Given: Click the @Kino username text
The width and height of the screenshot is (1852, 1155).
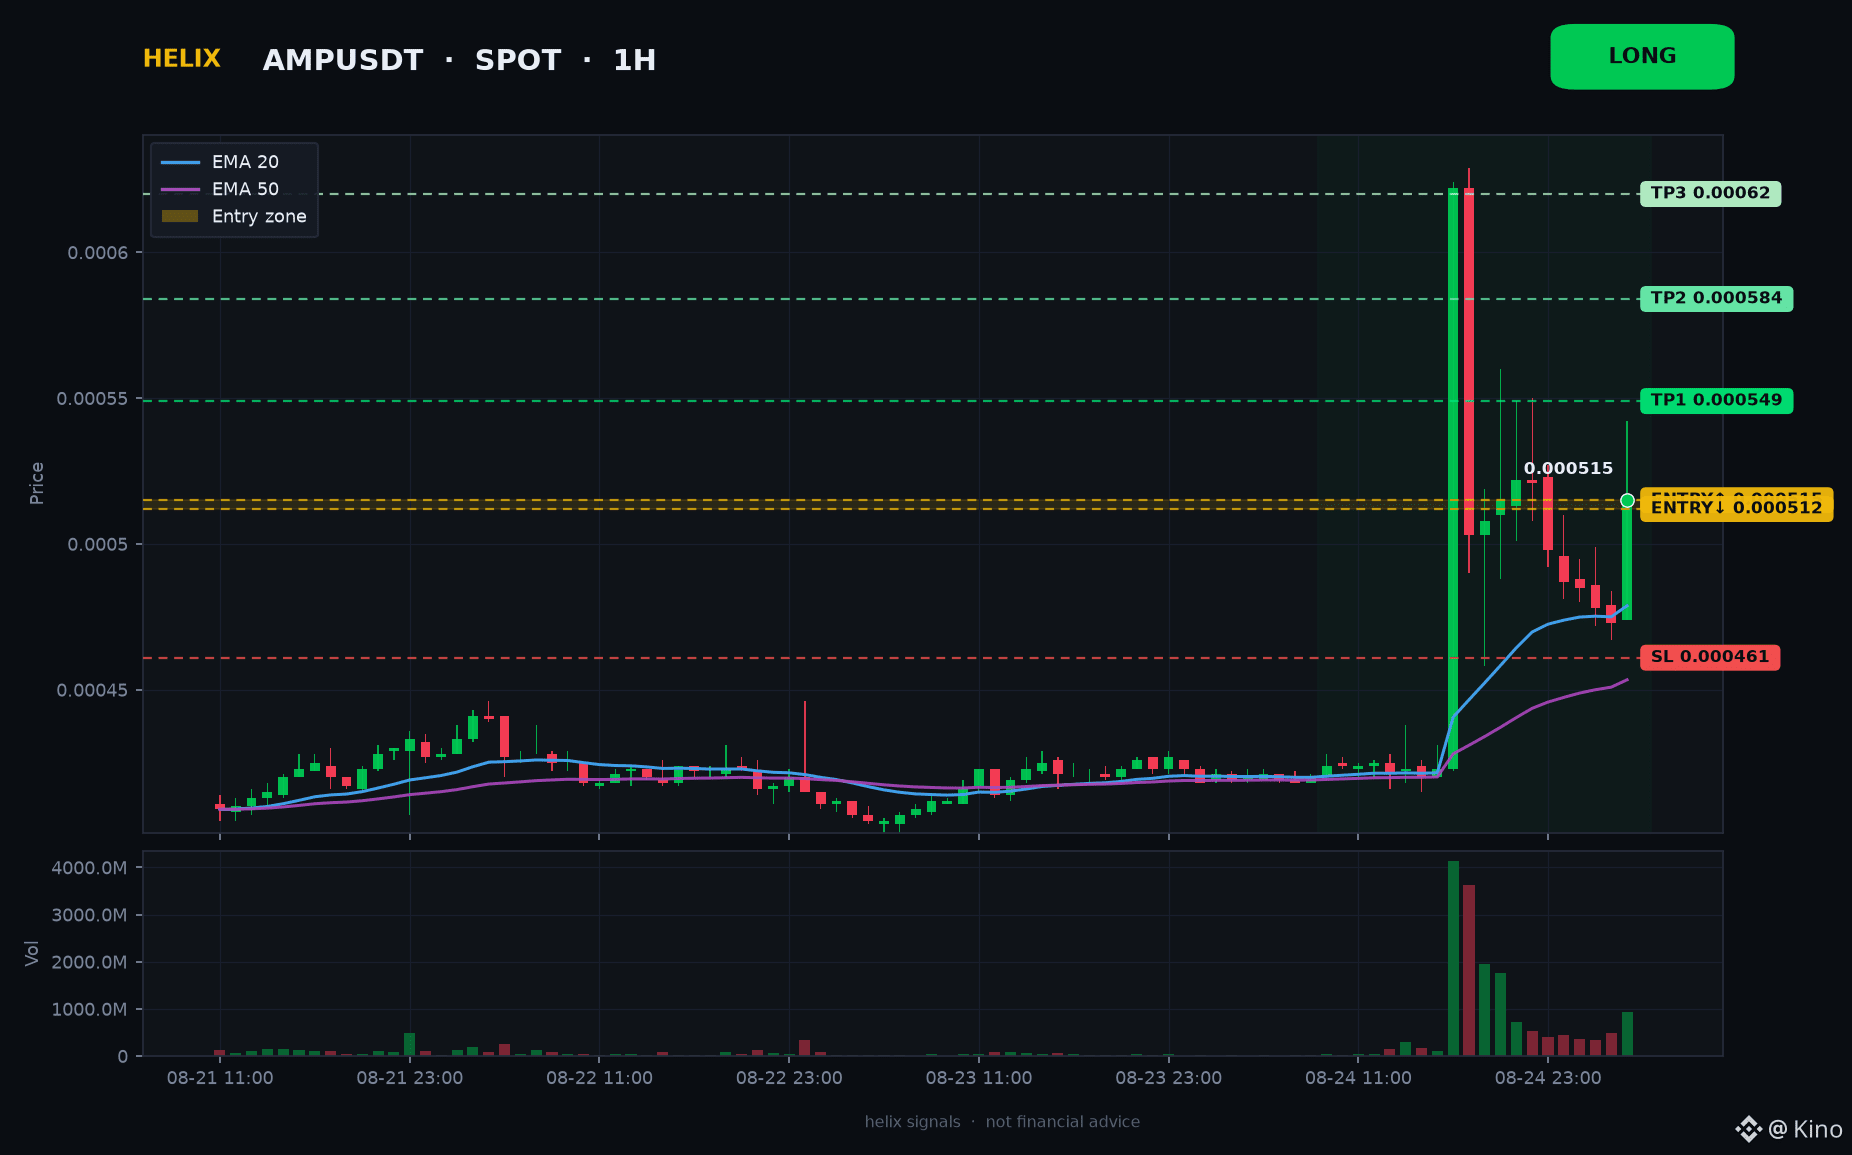Looking at the screenshot, I should 1805,1130.
